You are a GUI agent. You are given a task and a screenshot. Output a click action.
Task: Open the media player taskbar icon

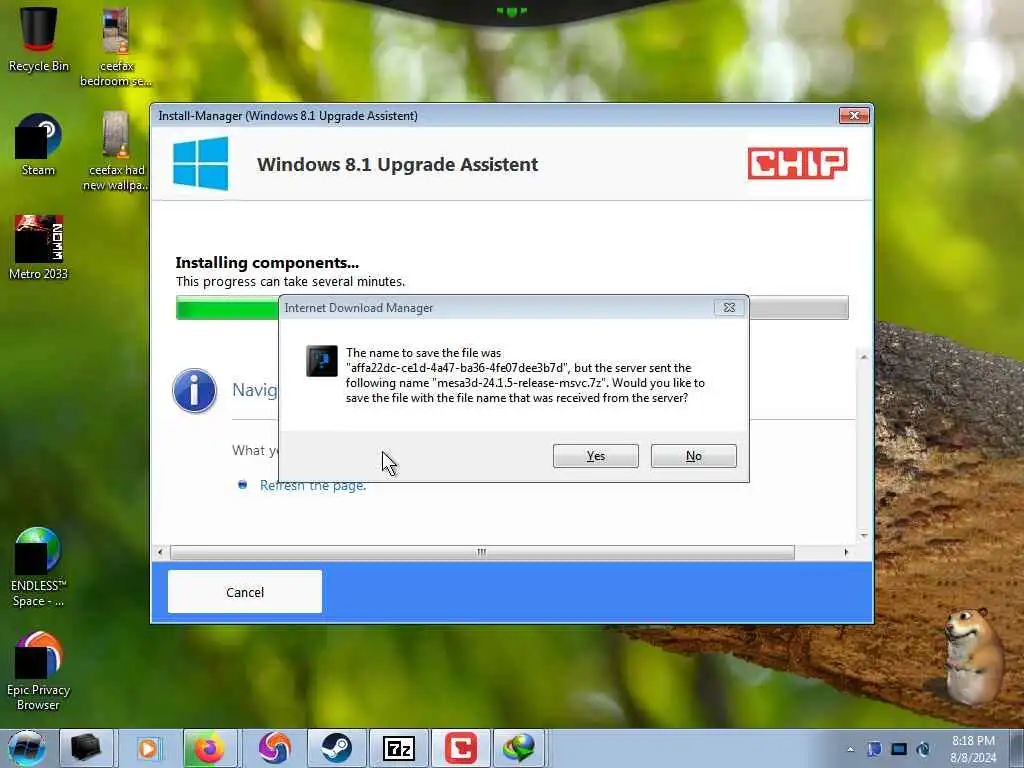click(x=148, y=748)
